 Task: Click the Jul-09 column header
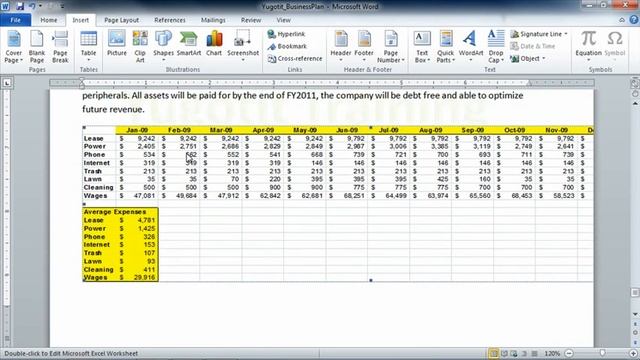click(x=389, y=130)
